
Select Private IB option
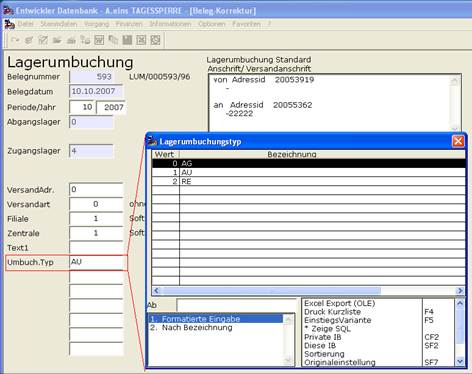pos(323,337)
